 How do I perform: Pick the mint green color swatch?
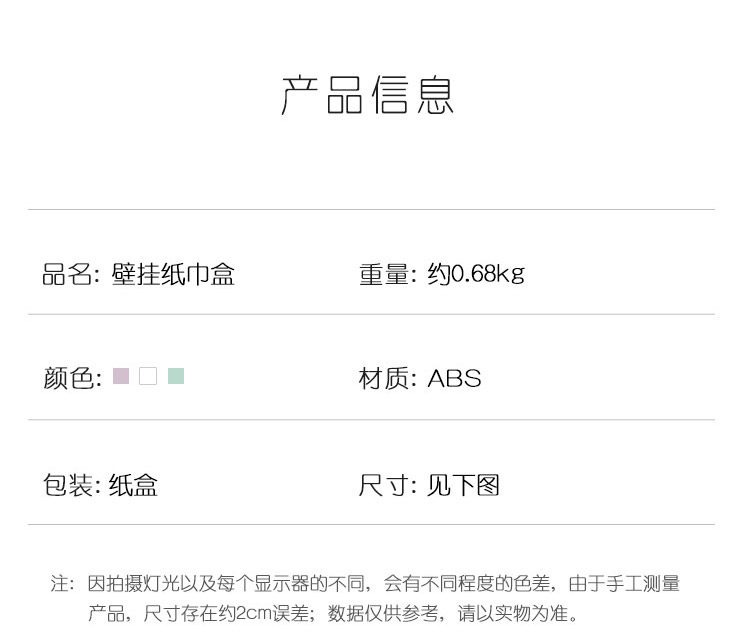(176, 376)
